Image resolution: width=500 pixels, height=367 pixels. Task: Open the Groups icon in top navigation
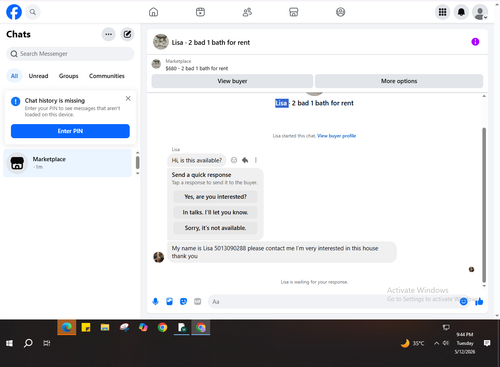click(340, 12)
